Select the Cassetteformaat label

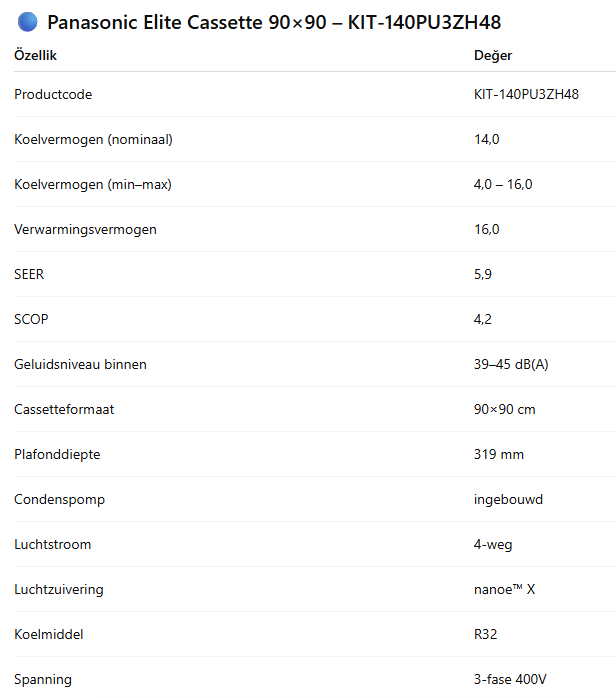[x=64, y=409]
